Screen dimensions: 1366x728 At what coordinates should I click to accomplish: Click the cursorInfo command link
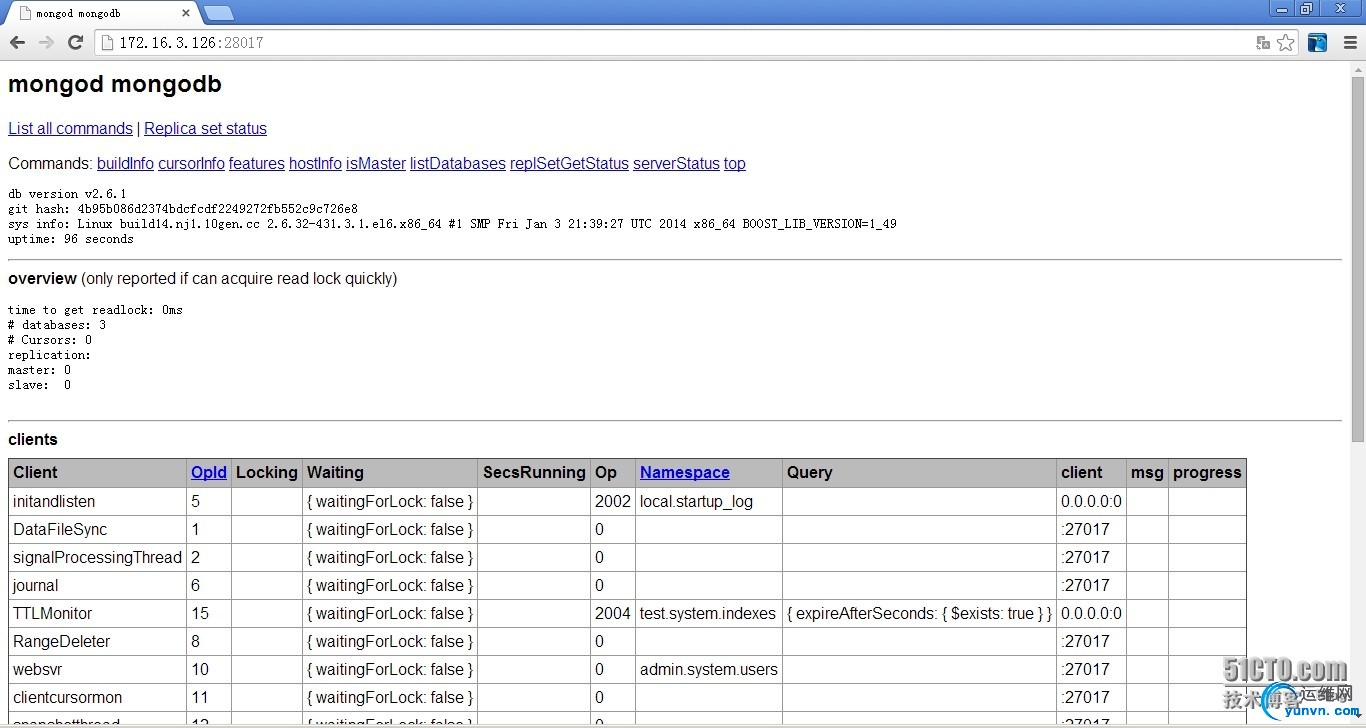coord(191,163)
